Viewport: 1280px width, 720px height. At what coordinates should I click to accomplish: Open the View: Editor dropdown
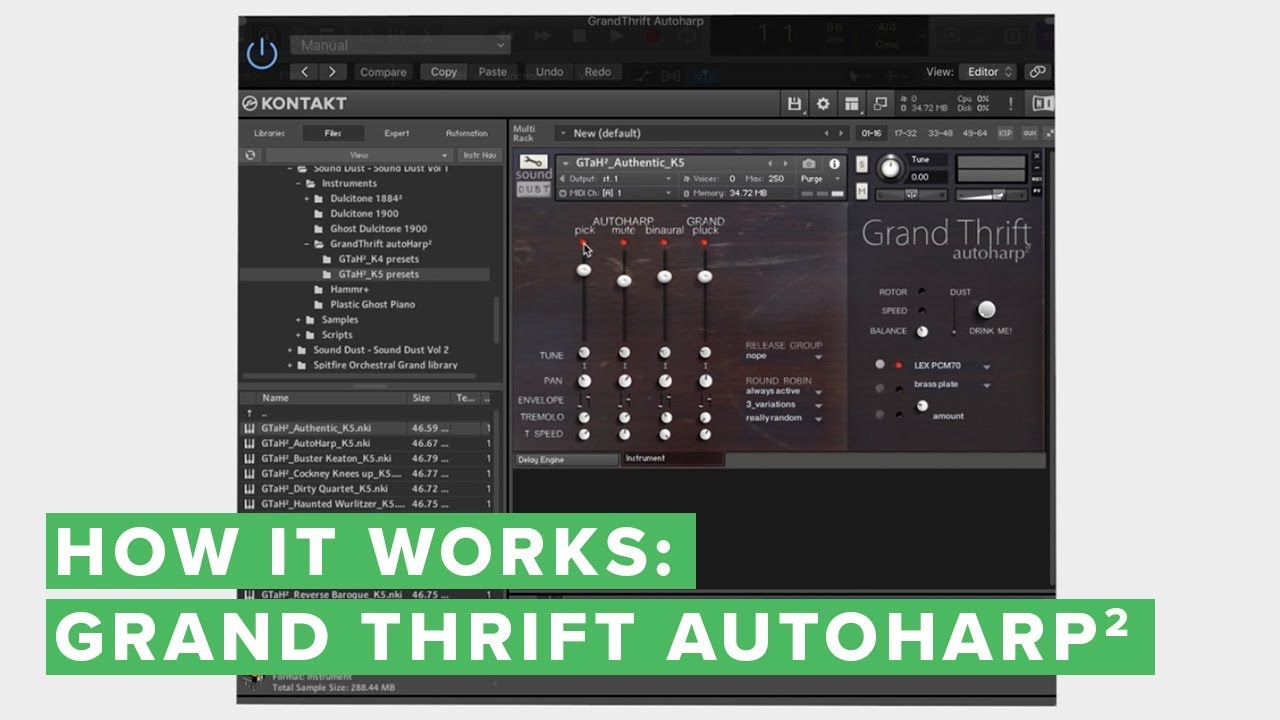point(988,72)
